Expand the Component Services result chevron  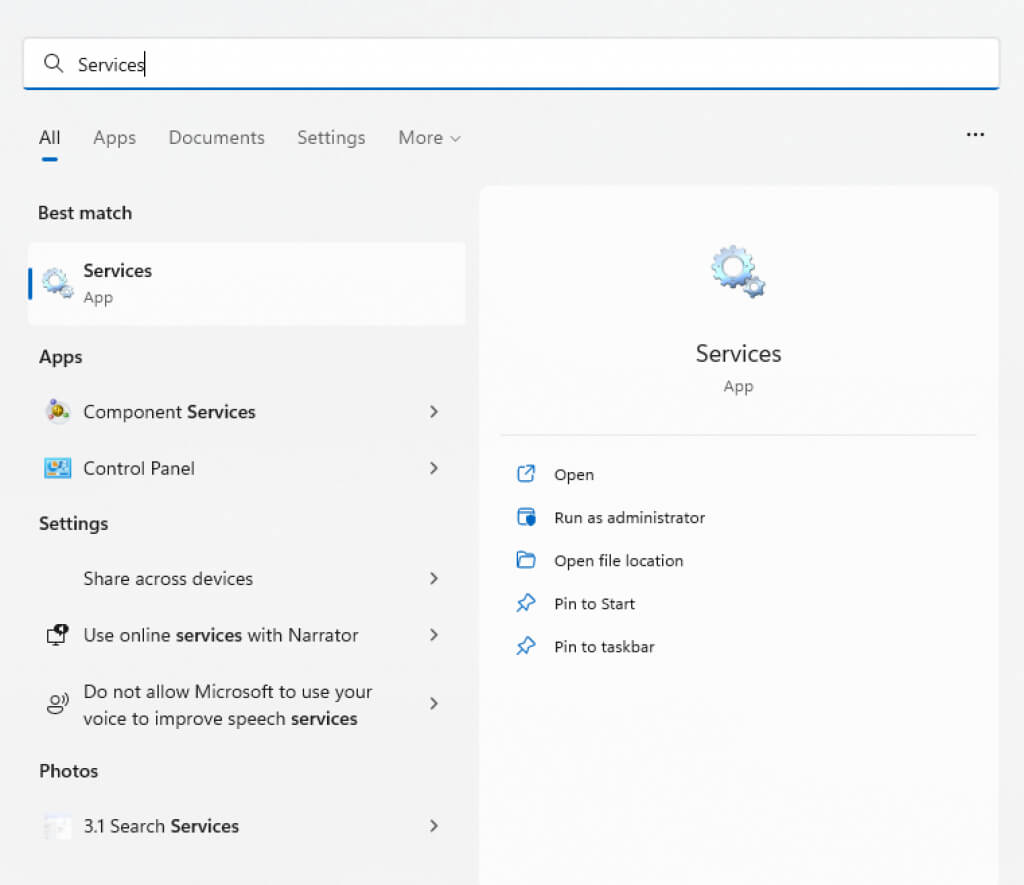(433, 412)
